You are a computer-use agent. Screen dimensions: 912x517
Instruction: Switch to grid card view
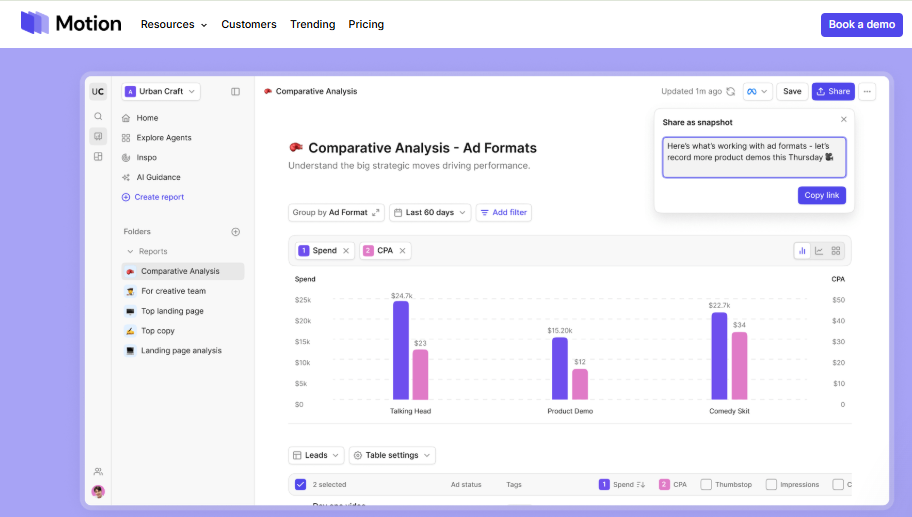(836, 251)
